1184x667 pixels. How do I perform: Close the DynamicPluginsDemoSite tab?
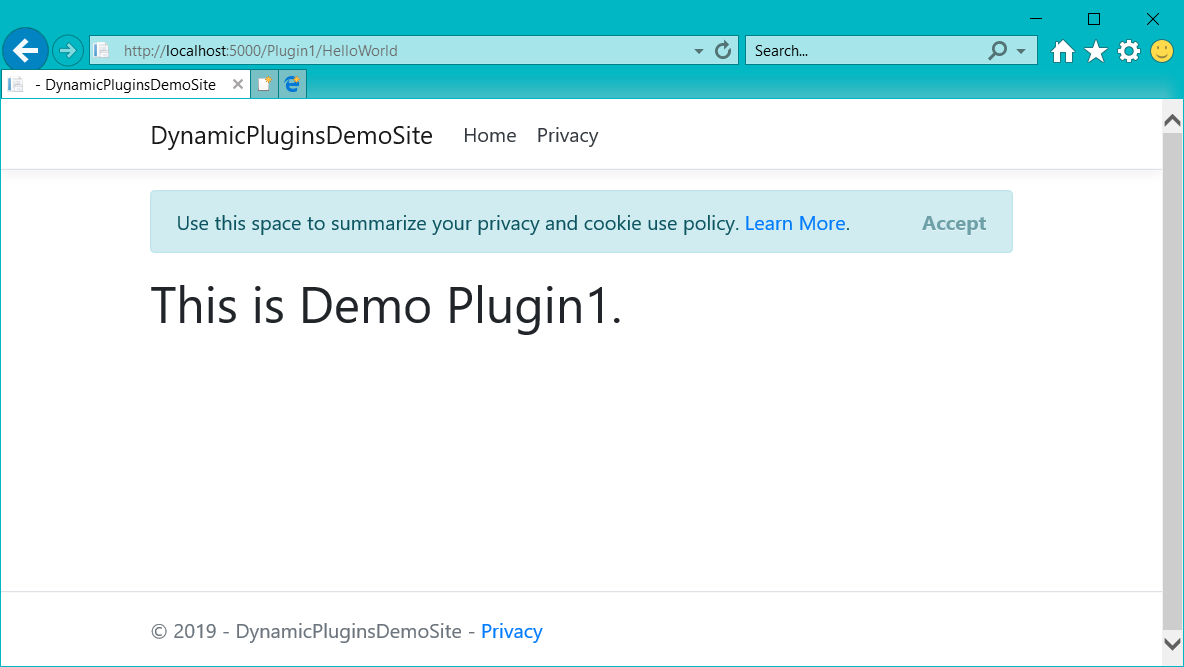pyautogui.click(x=237, y=84)
